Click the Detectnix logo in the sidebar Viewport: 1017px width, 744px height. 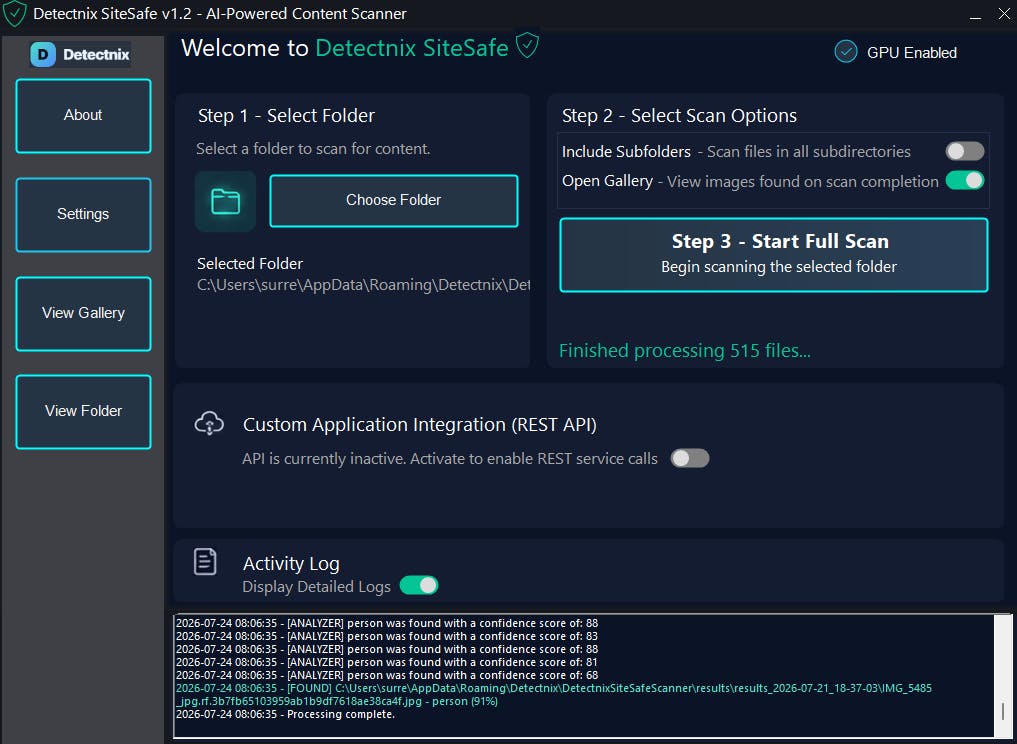(x=80, y=54)
